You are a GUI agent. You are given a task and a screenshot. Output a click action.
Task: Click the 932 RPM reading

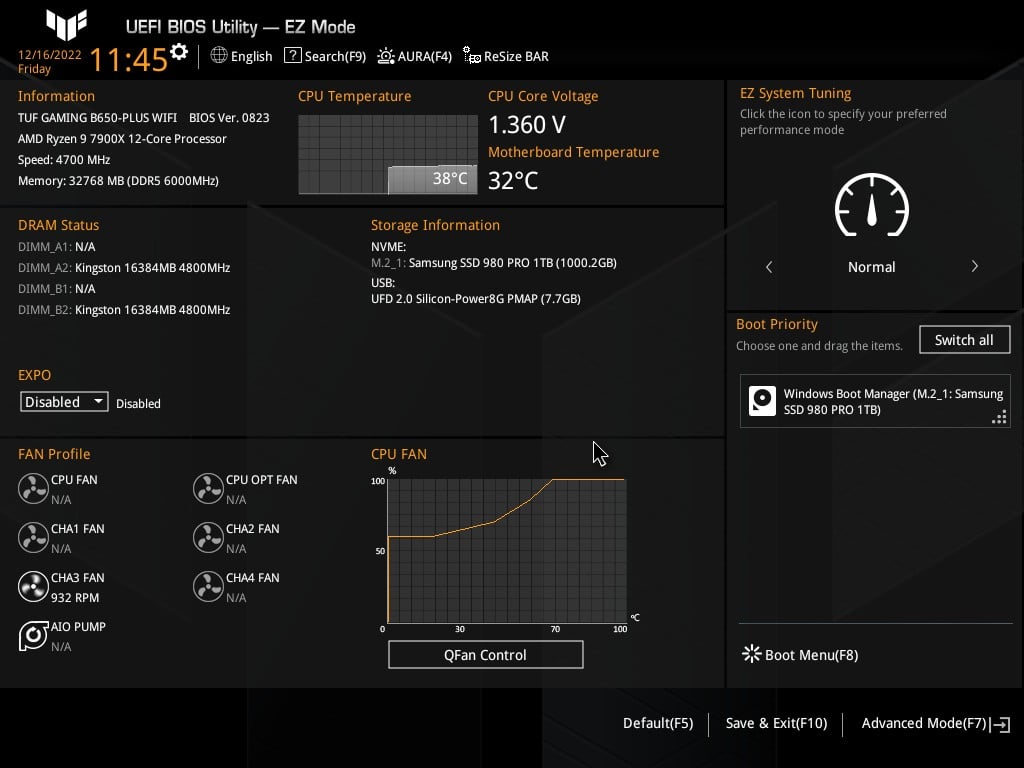(x=75, y=598)
